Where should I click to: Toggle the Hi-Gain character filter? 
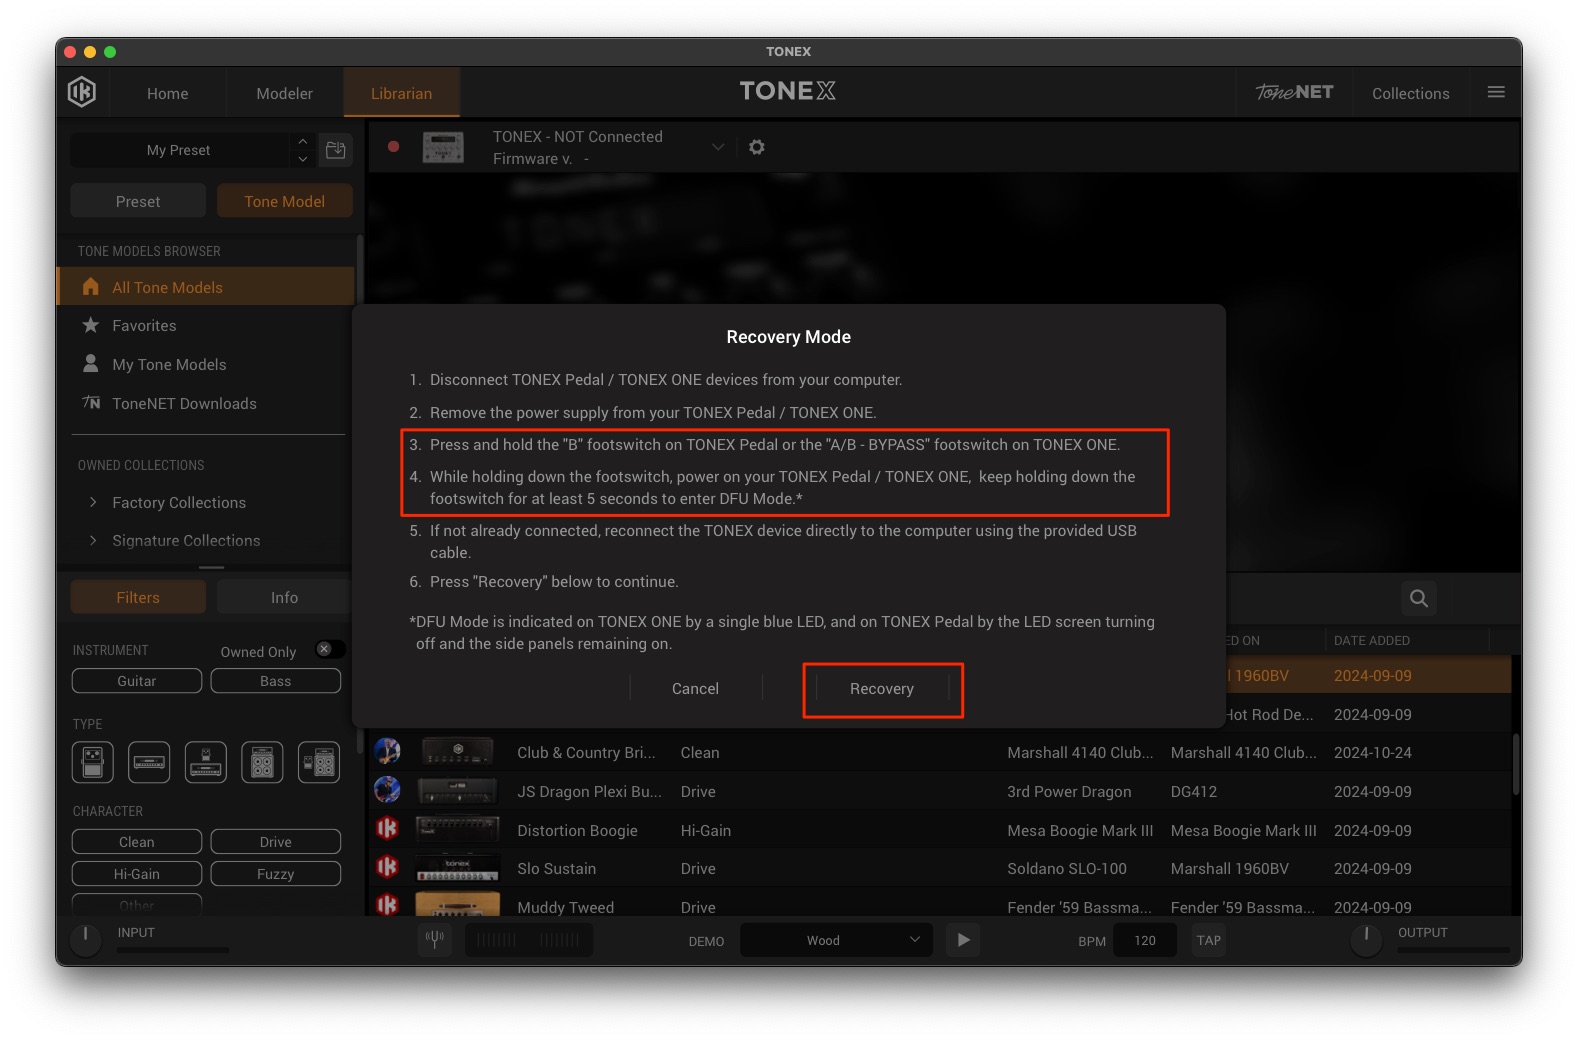137,874
